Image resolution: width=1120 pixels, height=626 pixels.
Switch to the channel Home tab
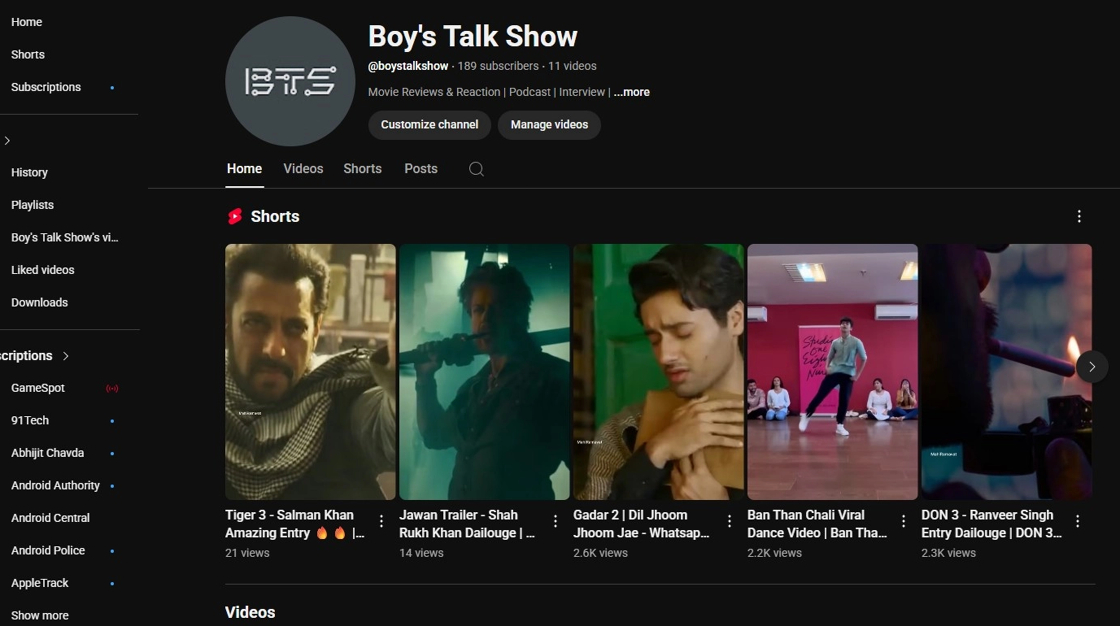click(x=244, y=169)
